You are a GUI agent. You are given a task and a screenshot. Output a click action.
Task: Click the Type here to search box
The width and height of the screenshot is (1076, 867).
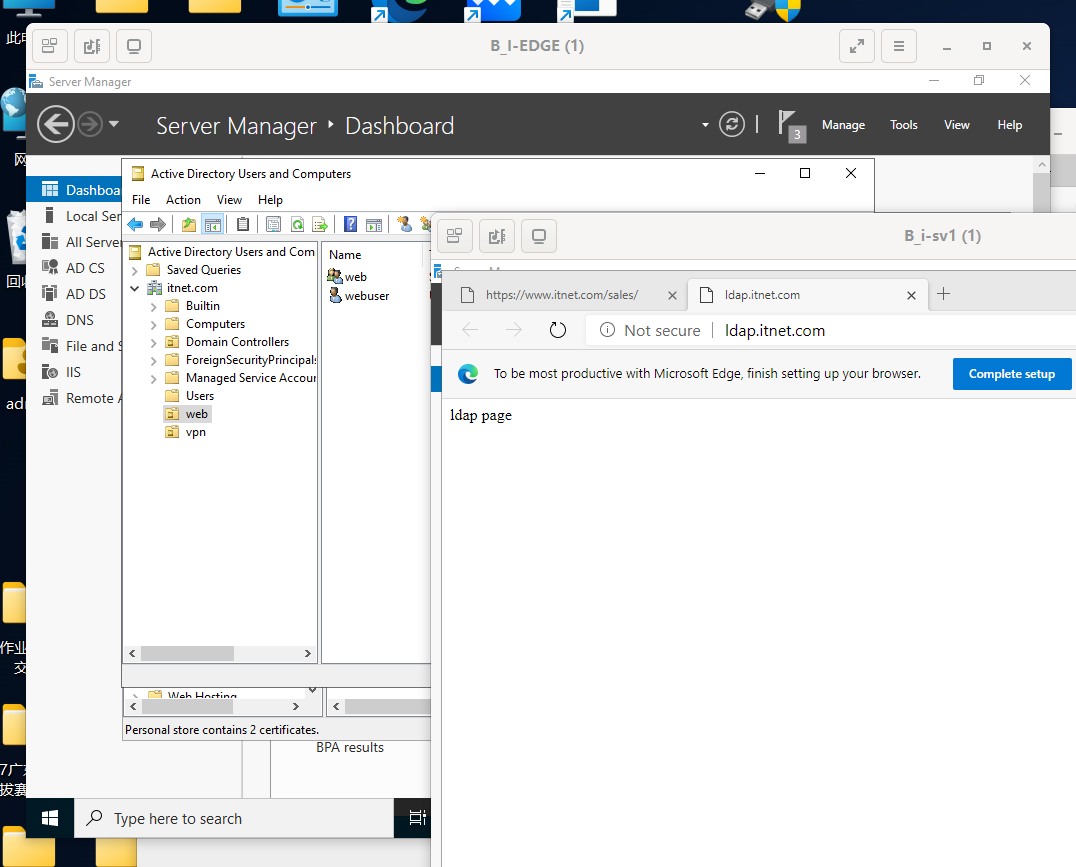(233, 818)
